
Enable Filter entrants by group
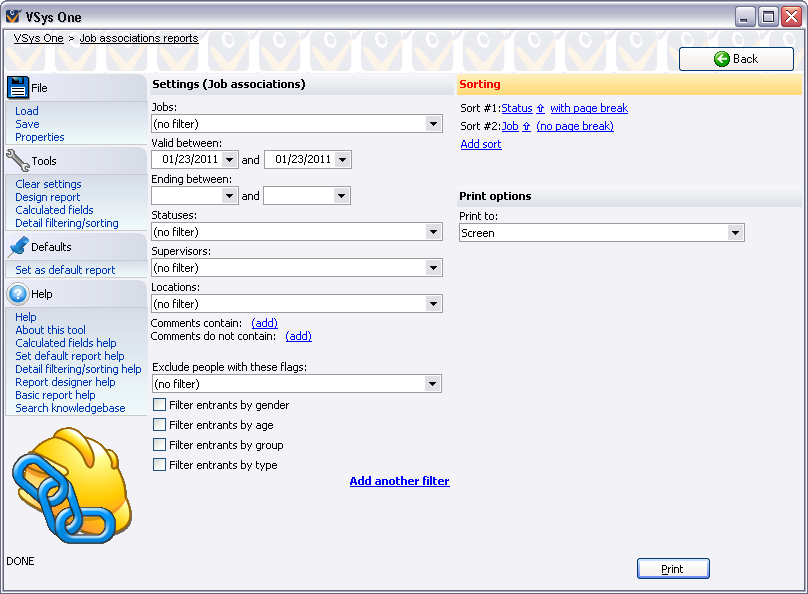point(160,445)
